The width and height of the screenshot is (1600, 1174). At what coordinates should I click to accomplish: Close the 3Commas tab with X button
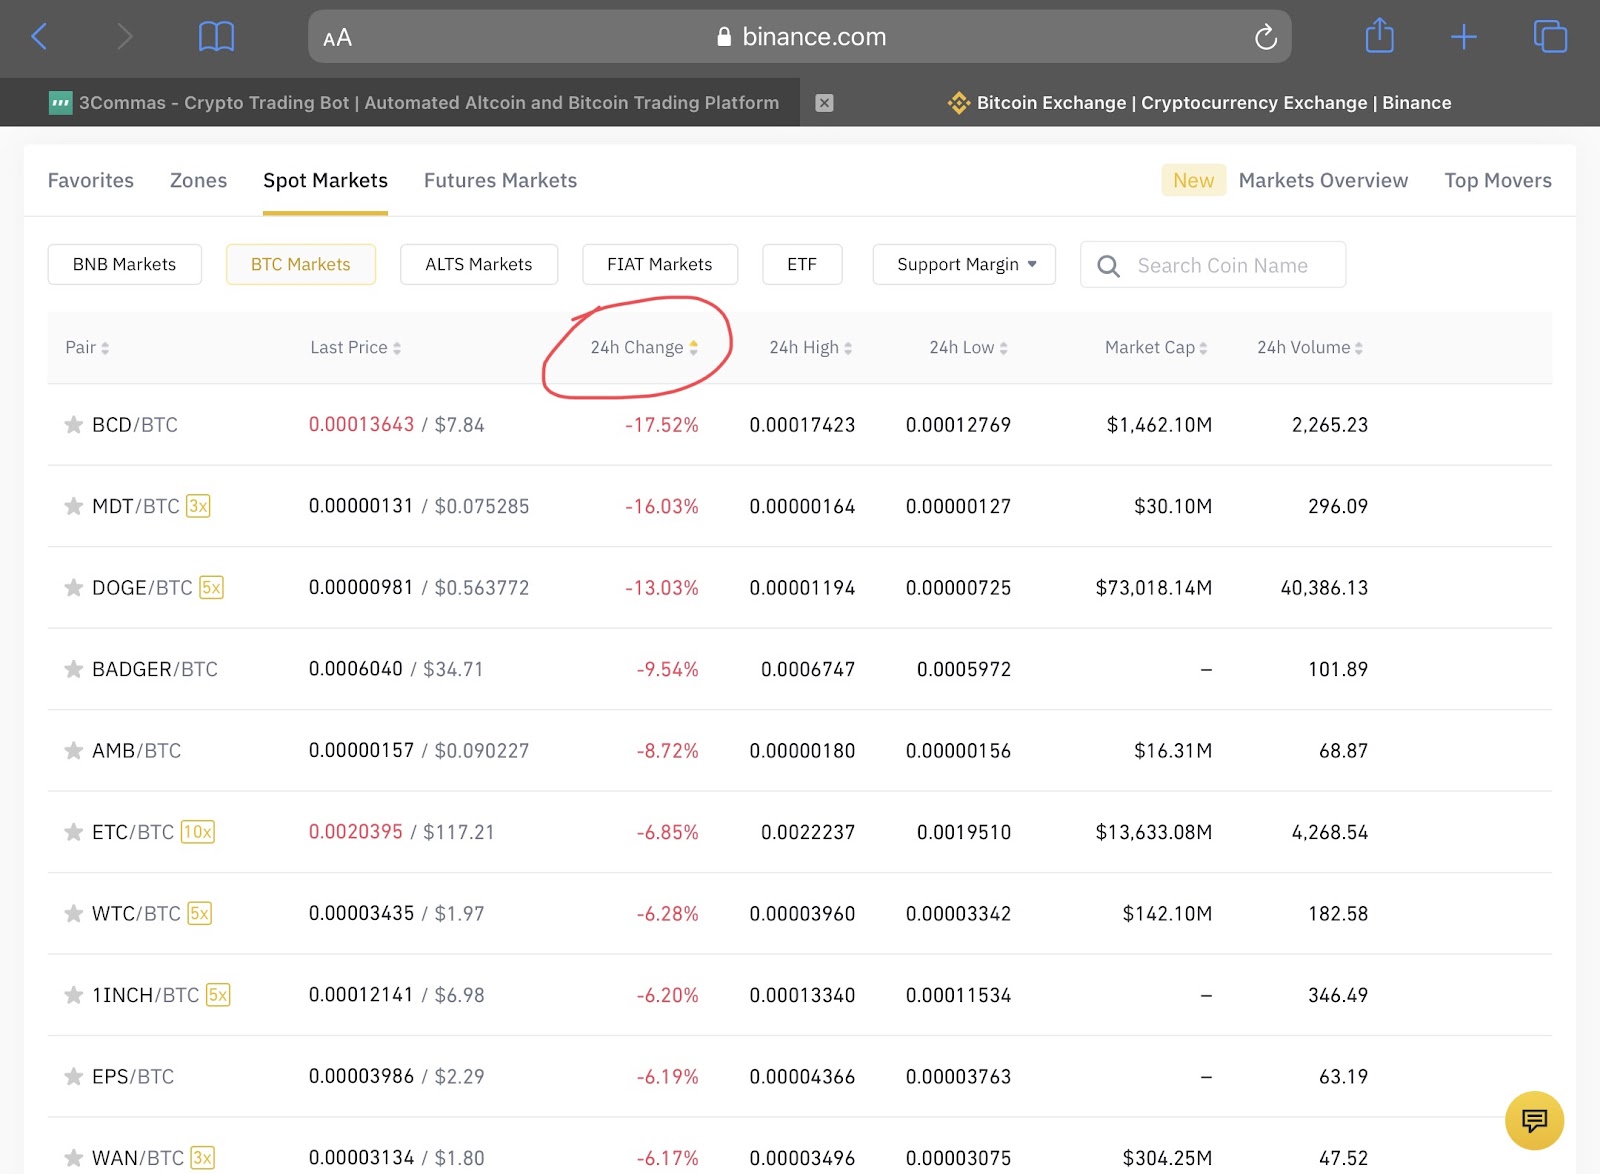[824, 103]
